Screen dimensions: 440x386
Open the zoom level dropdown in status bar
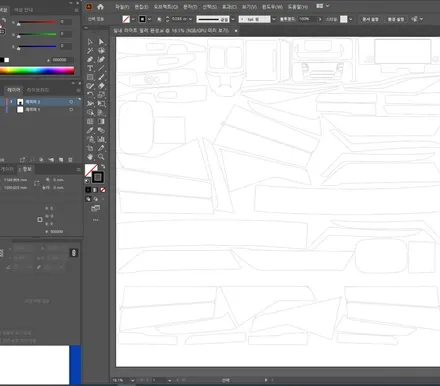(132, 380)
